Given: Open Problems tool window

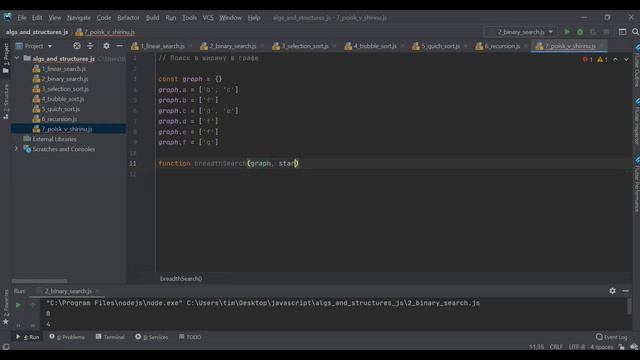Looking at the screenshot, I should 67,337.
